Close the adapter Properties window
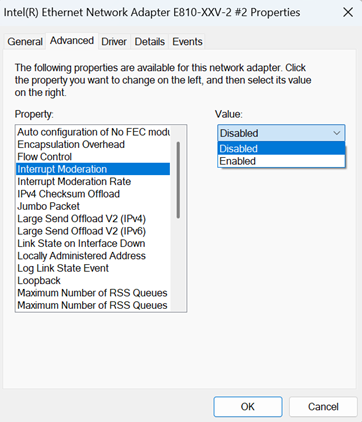Image resolution: width=362 pixels, height=422 pixels. point(348,12)
